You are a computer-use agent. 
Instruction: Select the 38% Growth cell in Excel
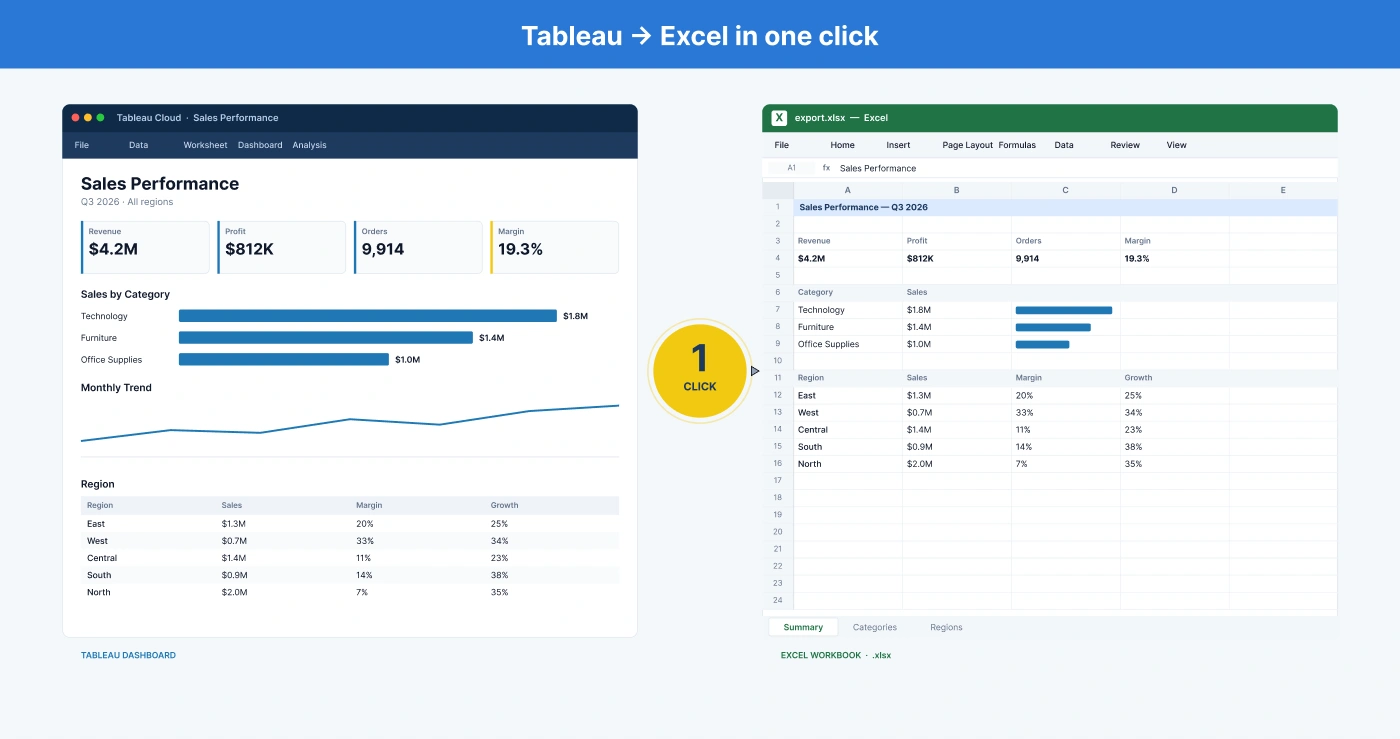point(1174,447)
